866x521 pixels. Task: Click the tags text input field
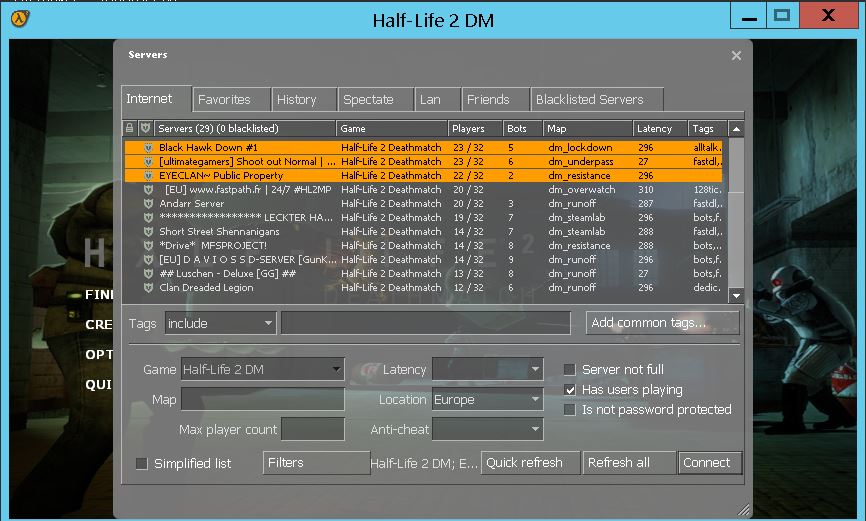[x=426, y=323]
